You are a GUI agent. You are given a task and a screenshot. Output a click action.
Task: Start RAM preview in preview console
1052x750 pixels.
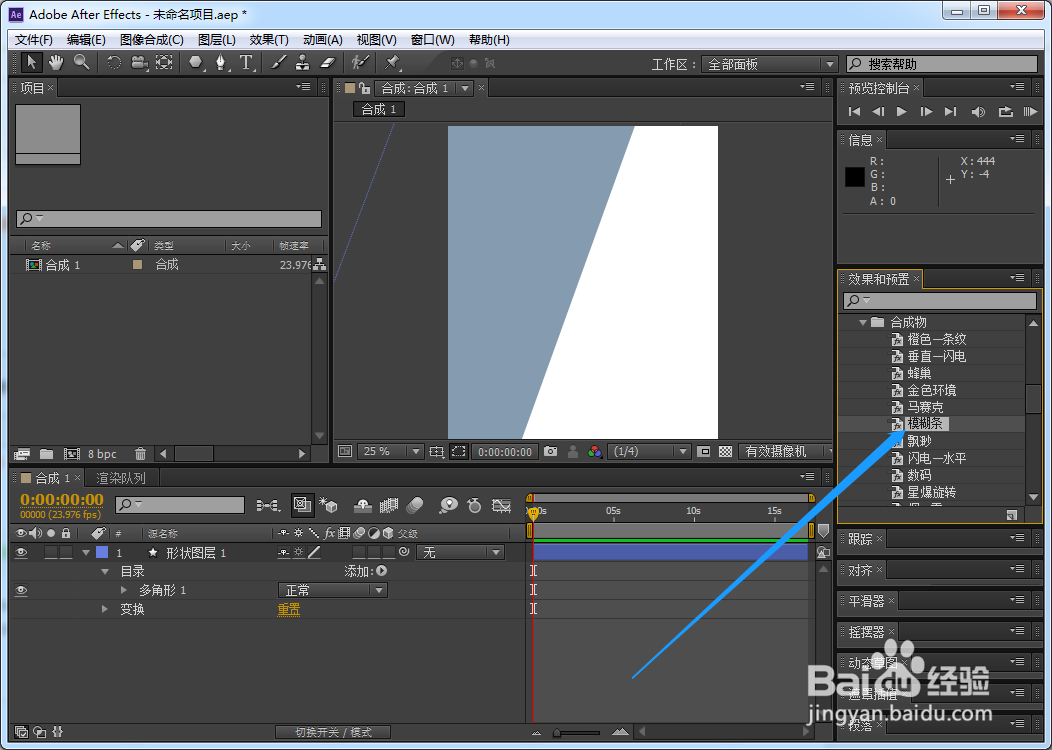pyautogui.click(x=1030, y=111)
